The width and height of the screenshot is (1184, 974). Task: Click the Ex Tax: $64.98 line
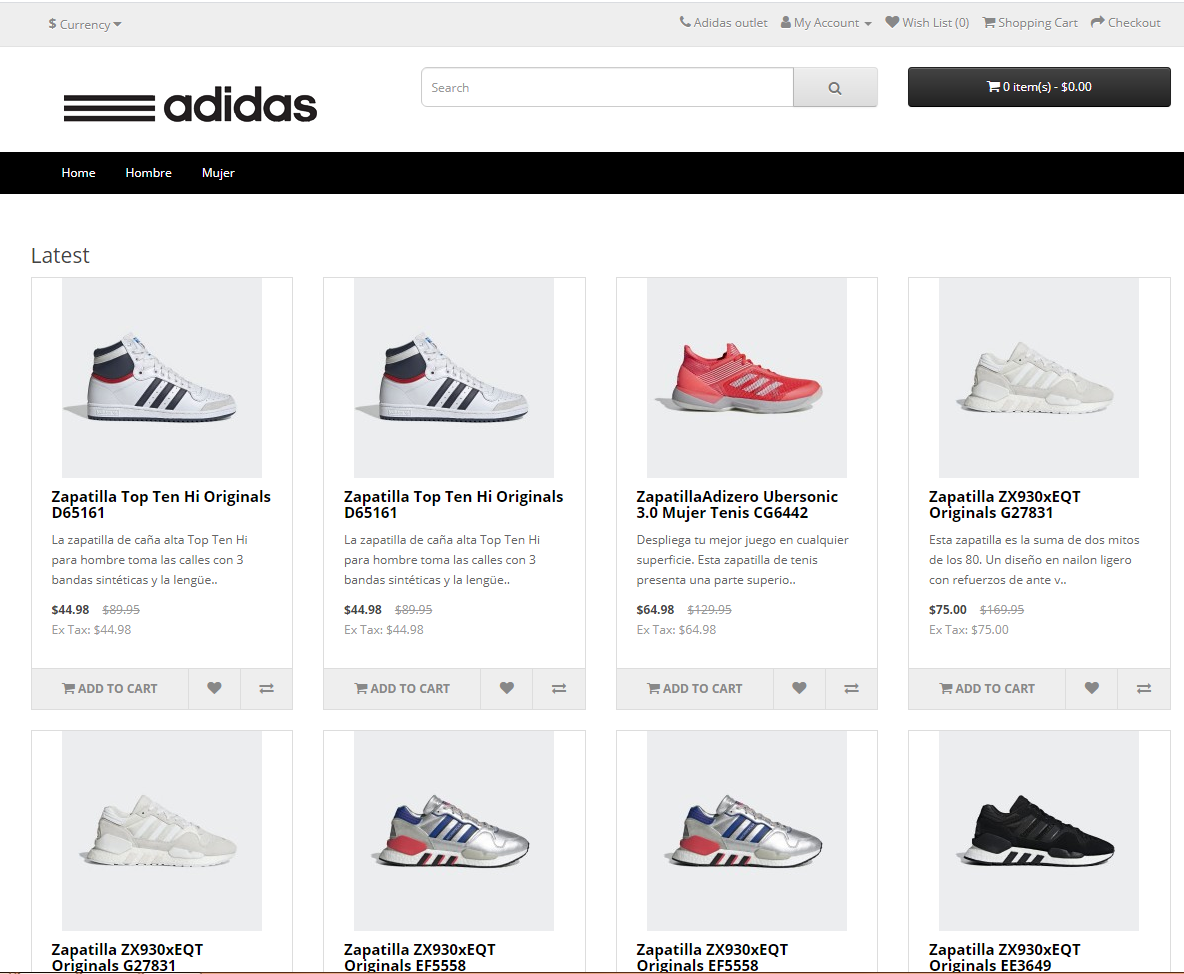tap(676, 630)
